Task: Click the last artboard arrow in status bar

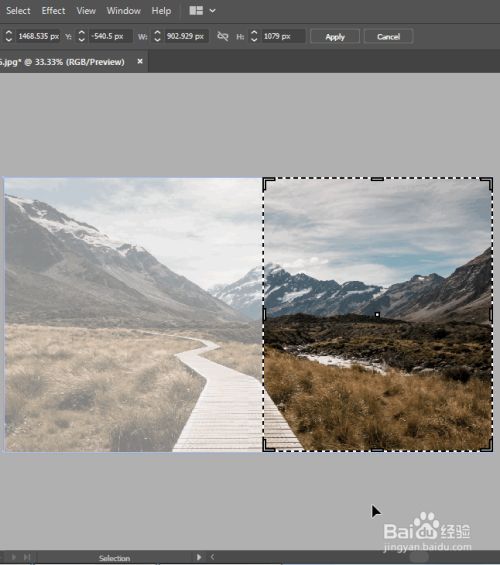Action: (27, 557)
